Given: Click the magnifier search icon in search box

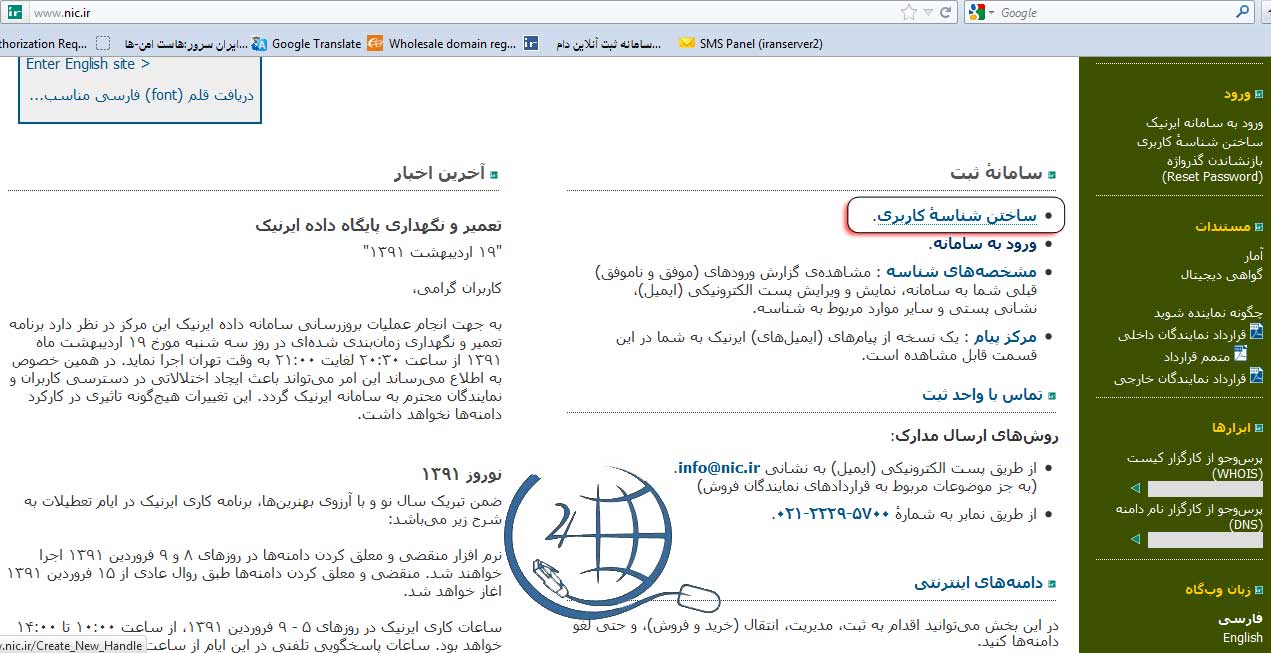Looking at the screenshot, I should (x=1243, y=13).
